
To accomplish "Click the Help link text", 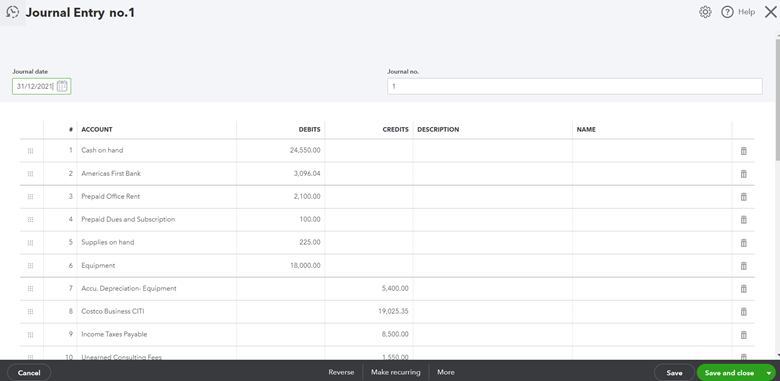I will 746,12.
